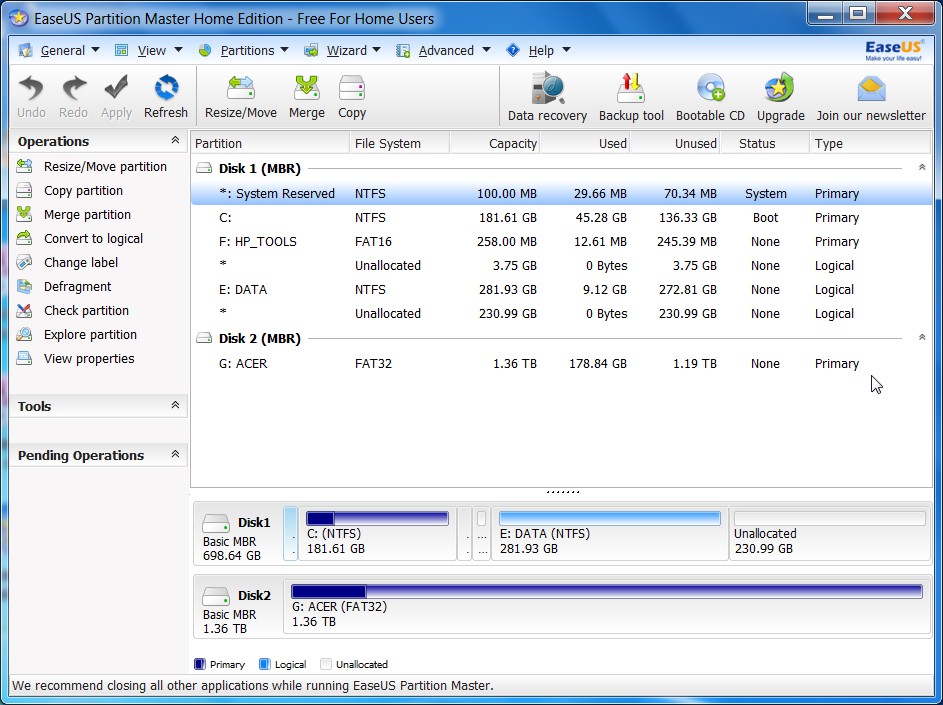Enable the Unallocated legend checkbox
Screen dimensions: 943x705
325,663
